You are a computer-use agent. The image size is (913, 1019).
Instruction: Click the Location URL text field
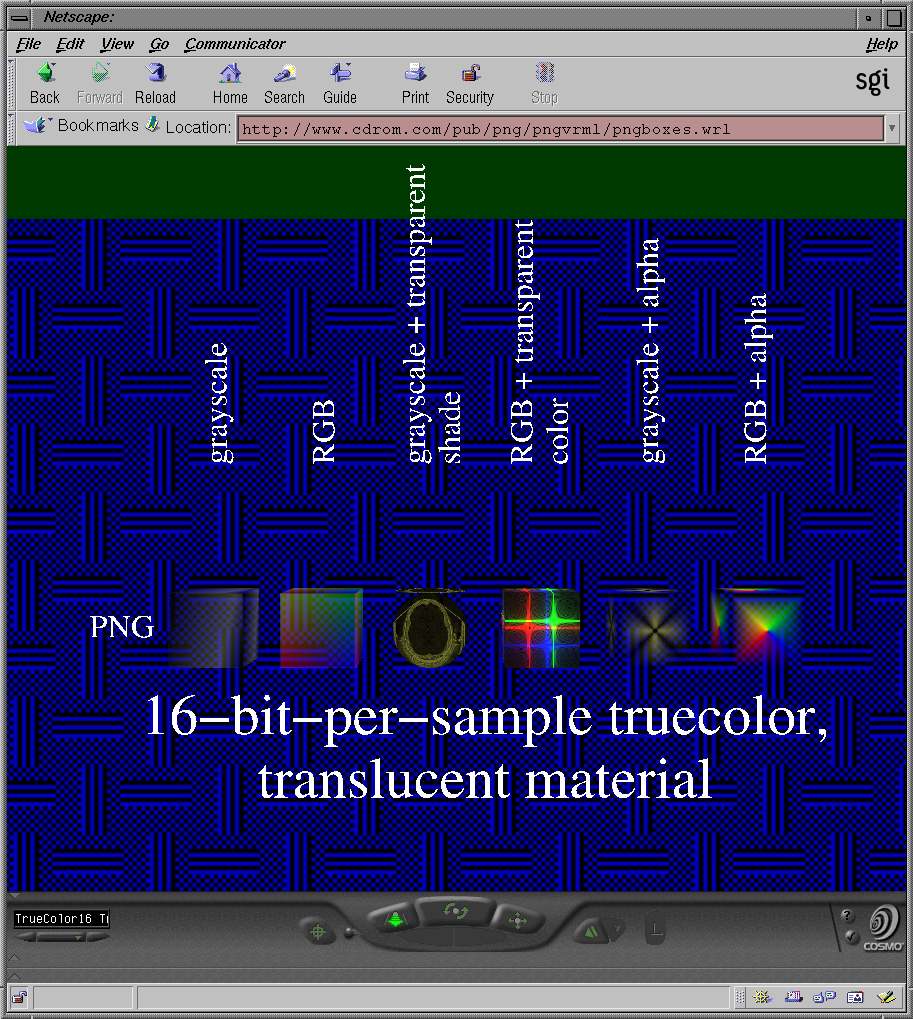(x=558, y=129)
